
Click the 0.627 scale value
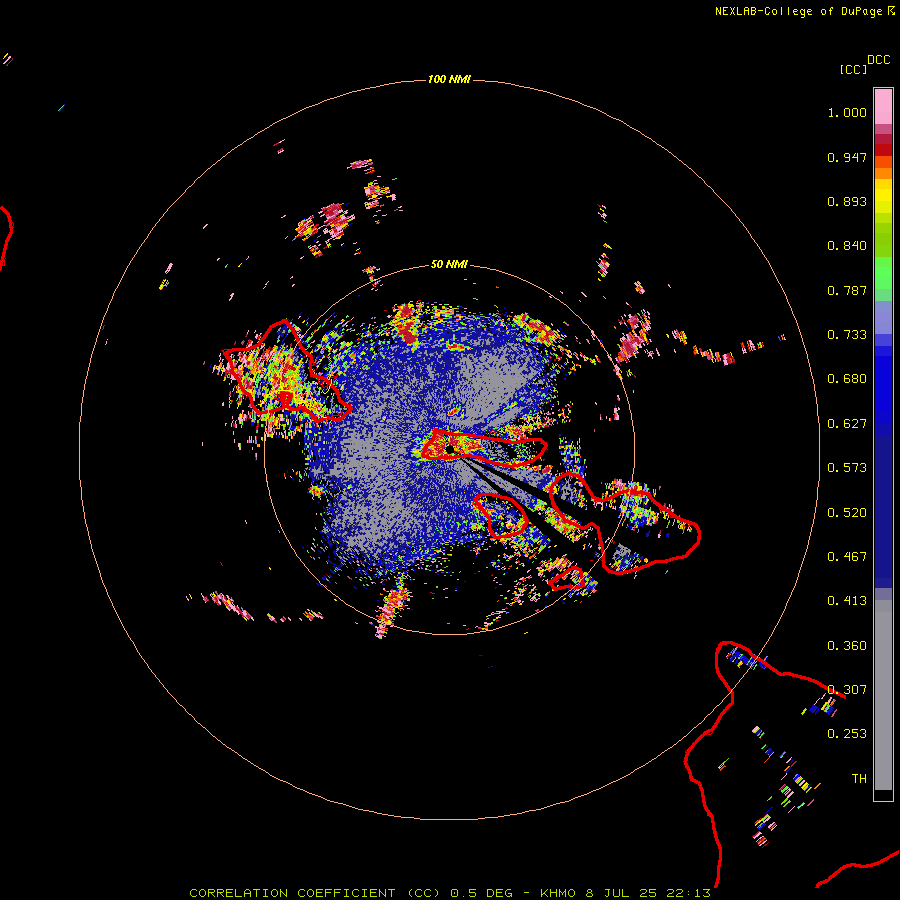point(847,424)
